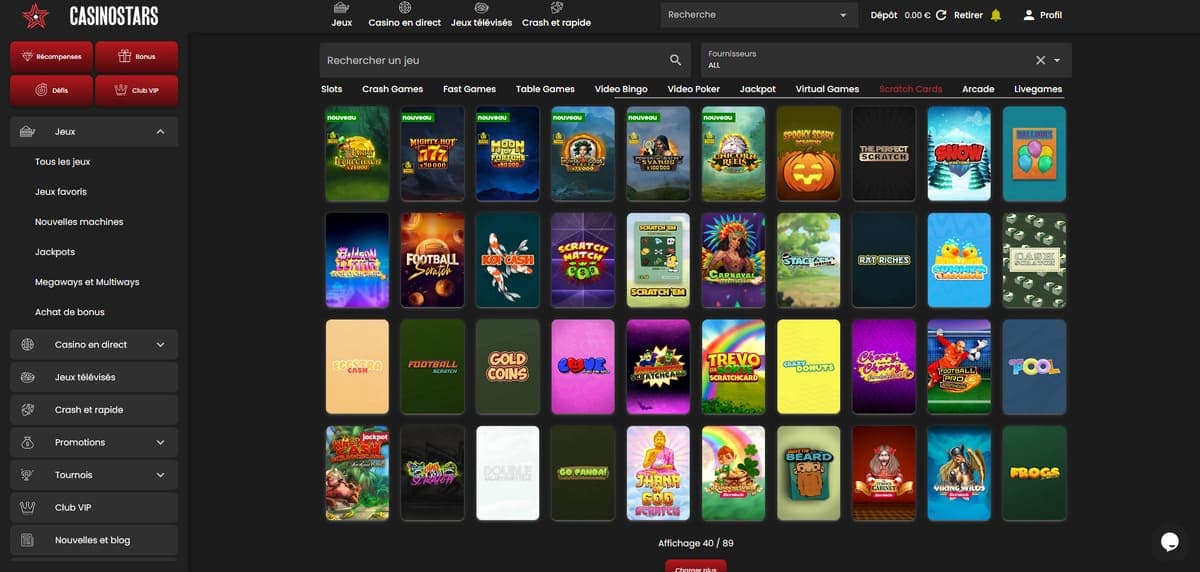Select the Livegames category tab
The width and height of the screenshot is (1200, 572).
click(1038, 89)
